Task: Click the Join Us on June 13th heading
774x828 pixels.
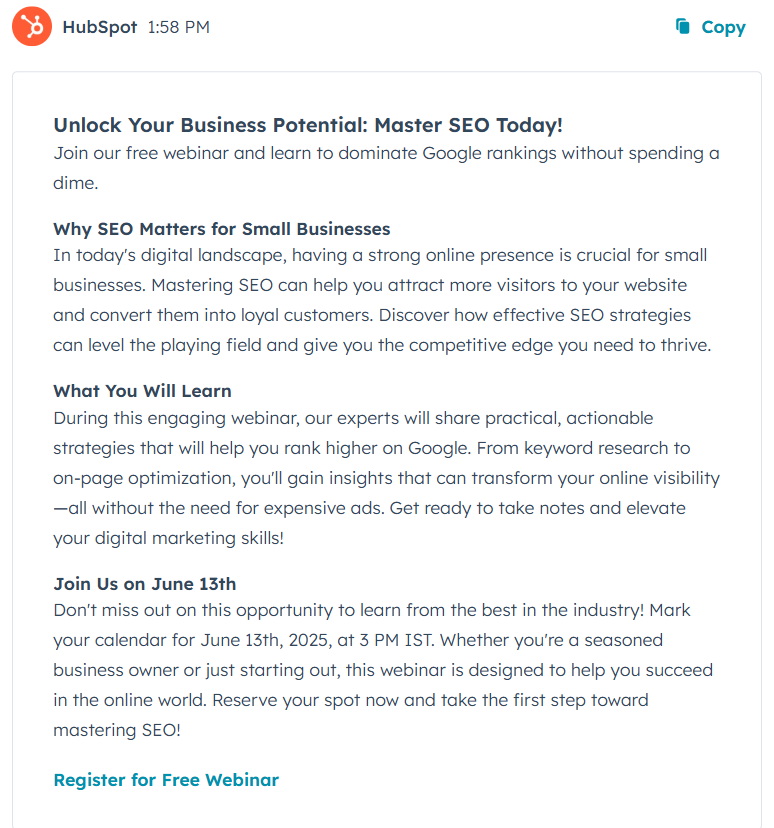Action: pyautogui.click(x=145, y=584)
